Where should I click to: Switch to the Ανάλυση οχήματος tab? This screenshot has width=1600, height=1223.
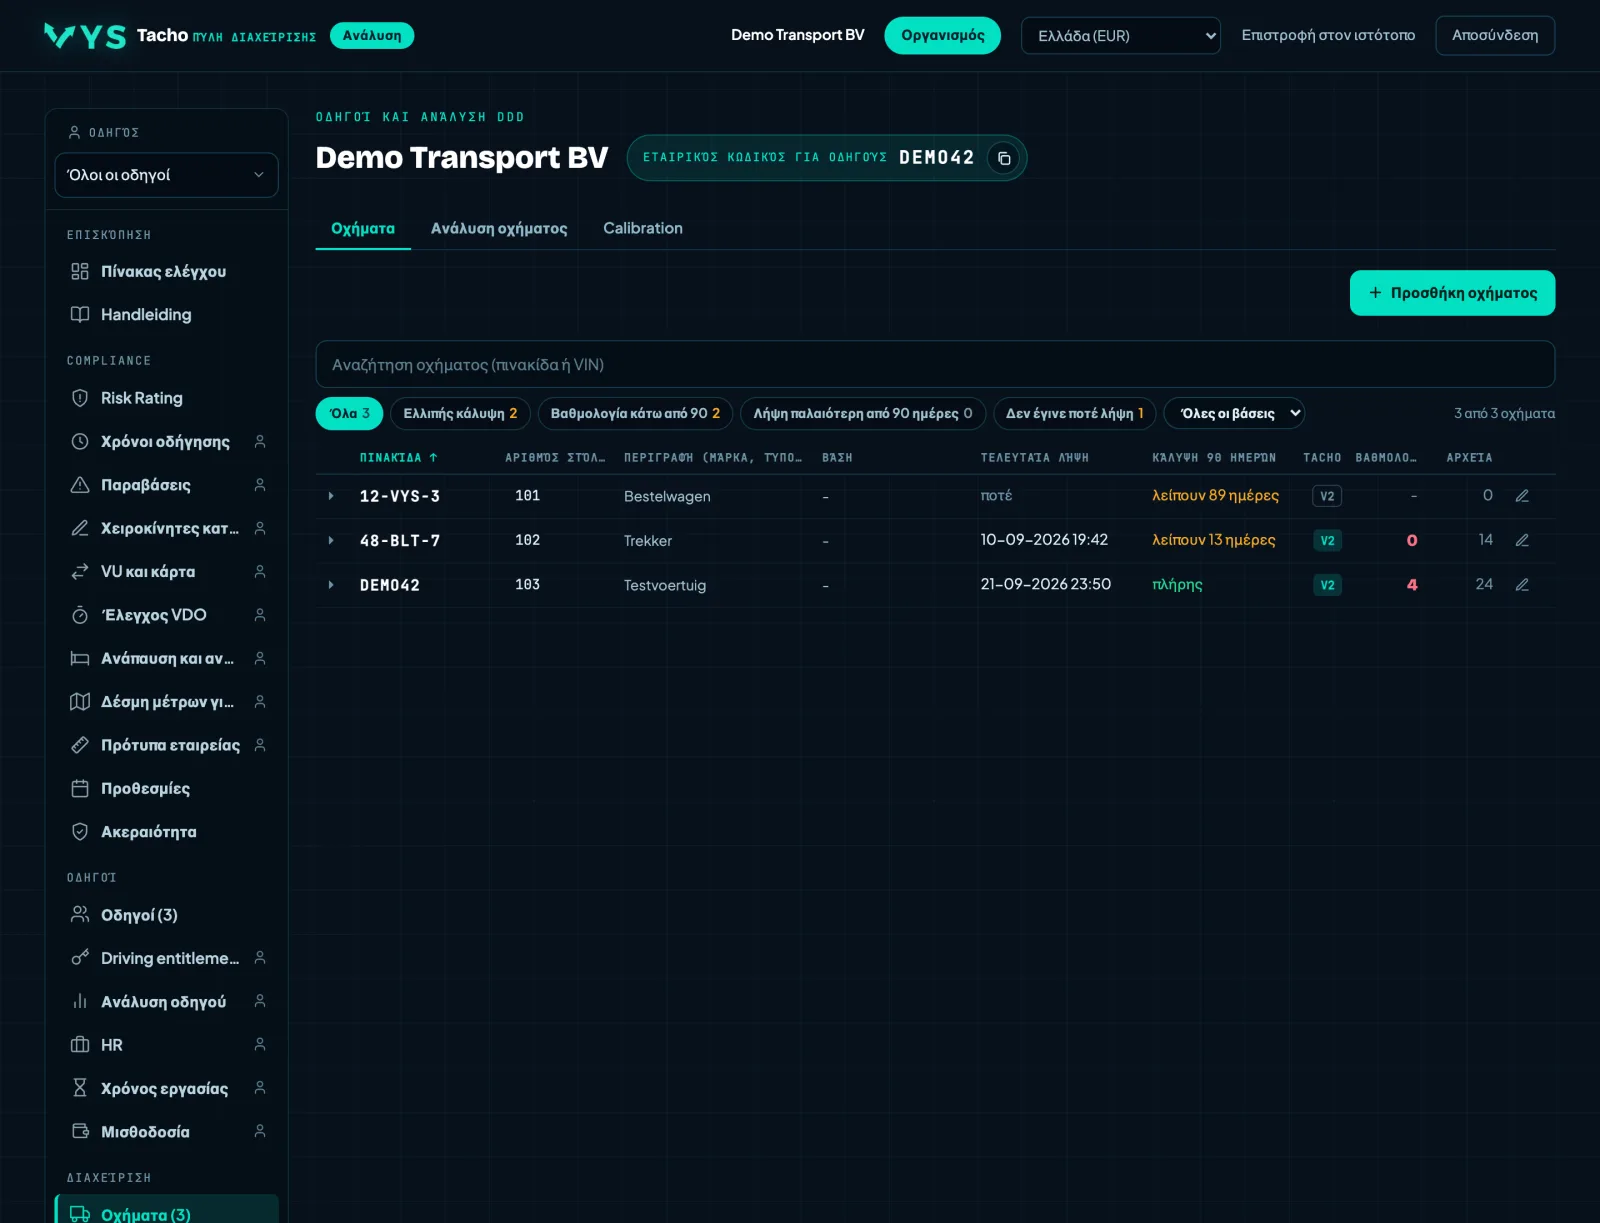499,228
